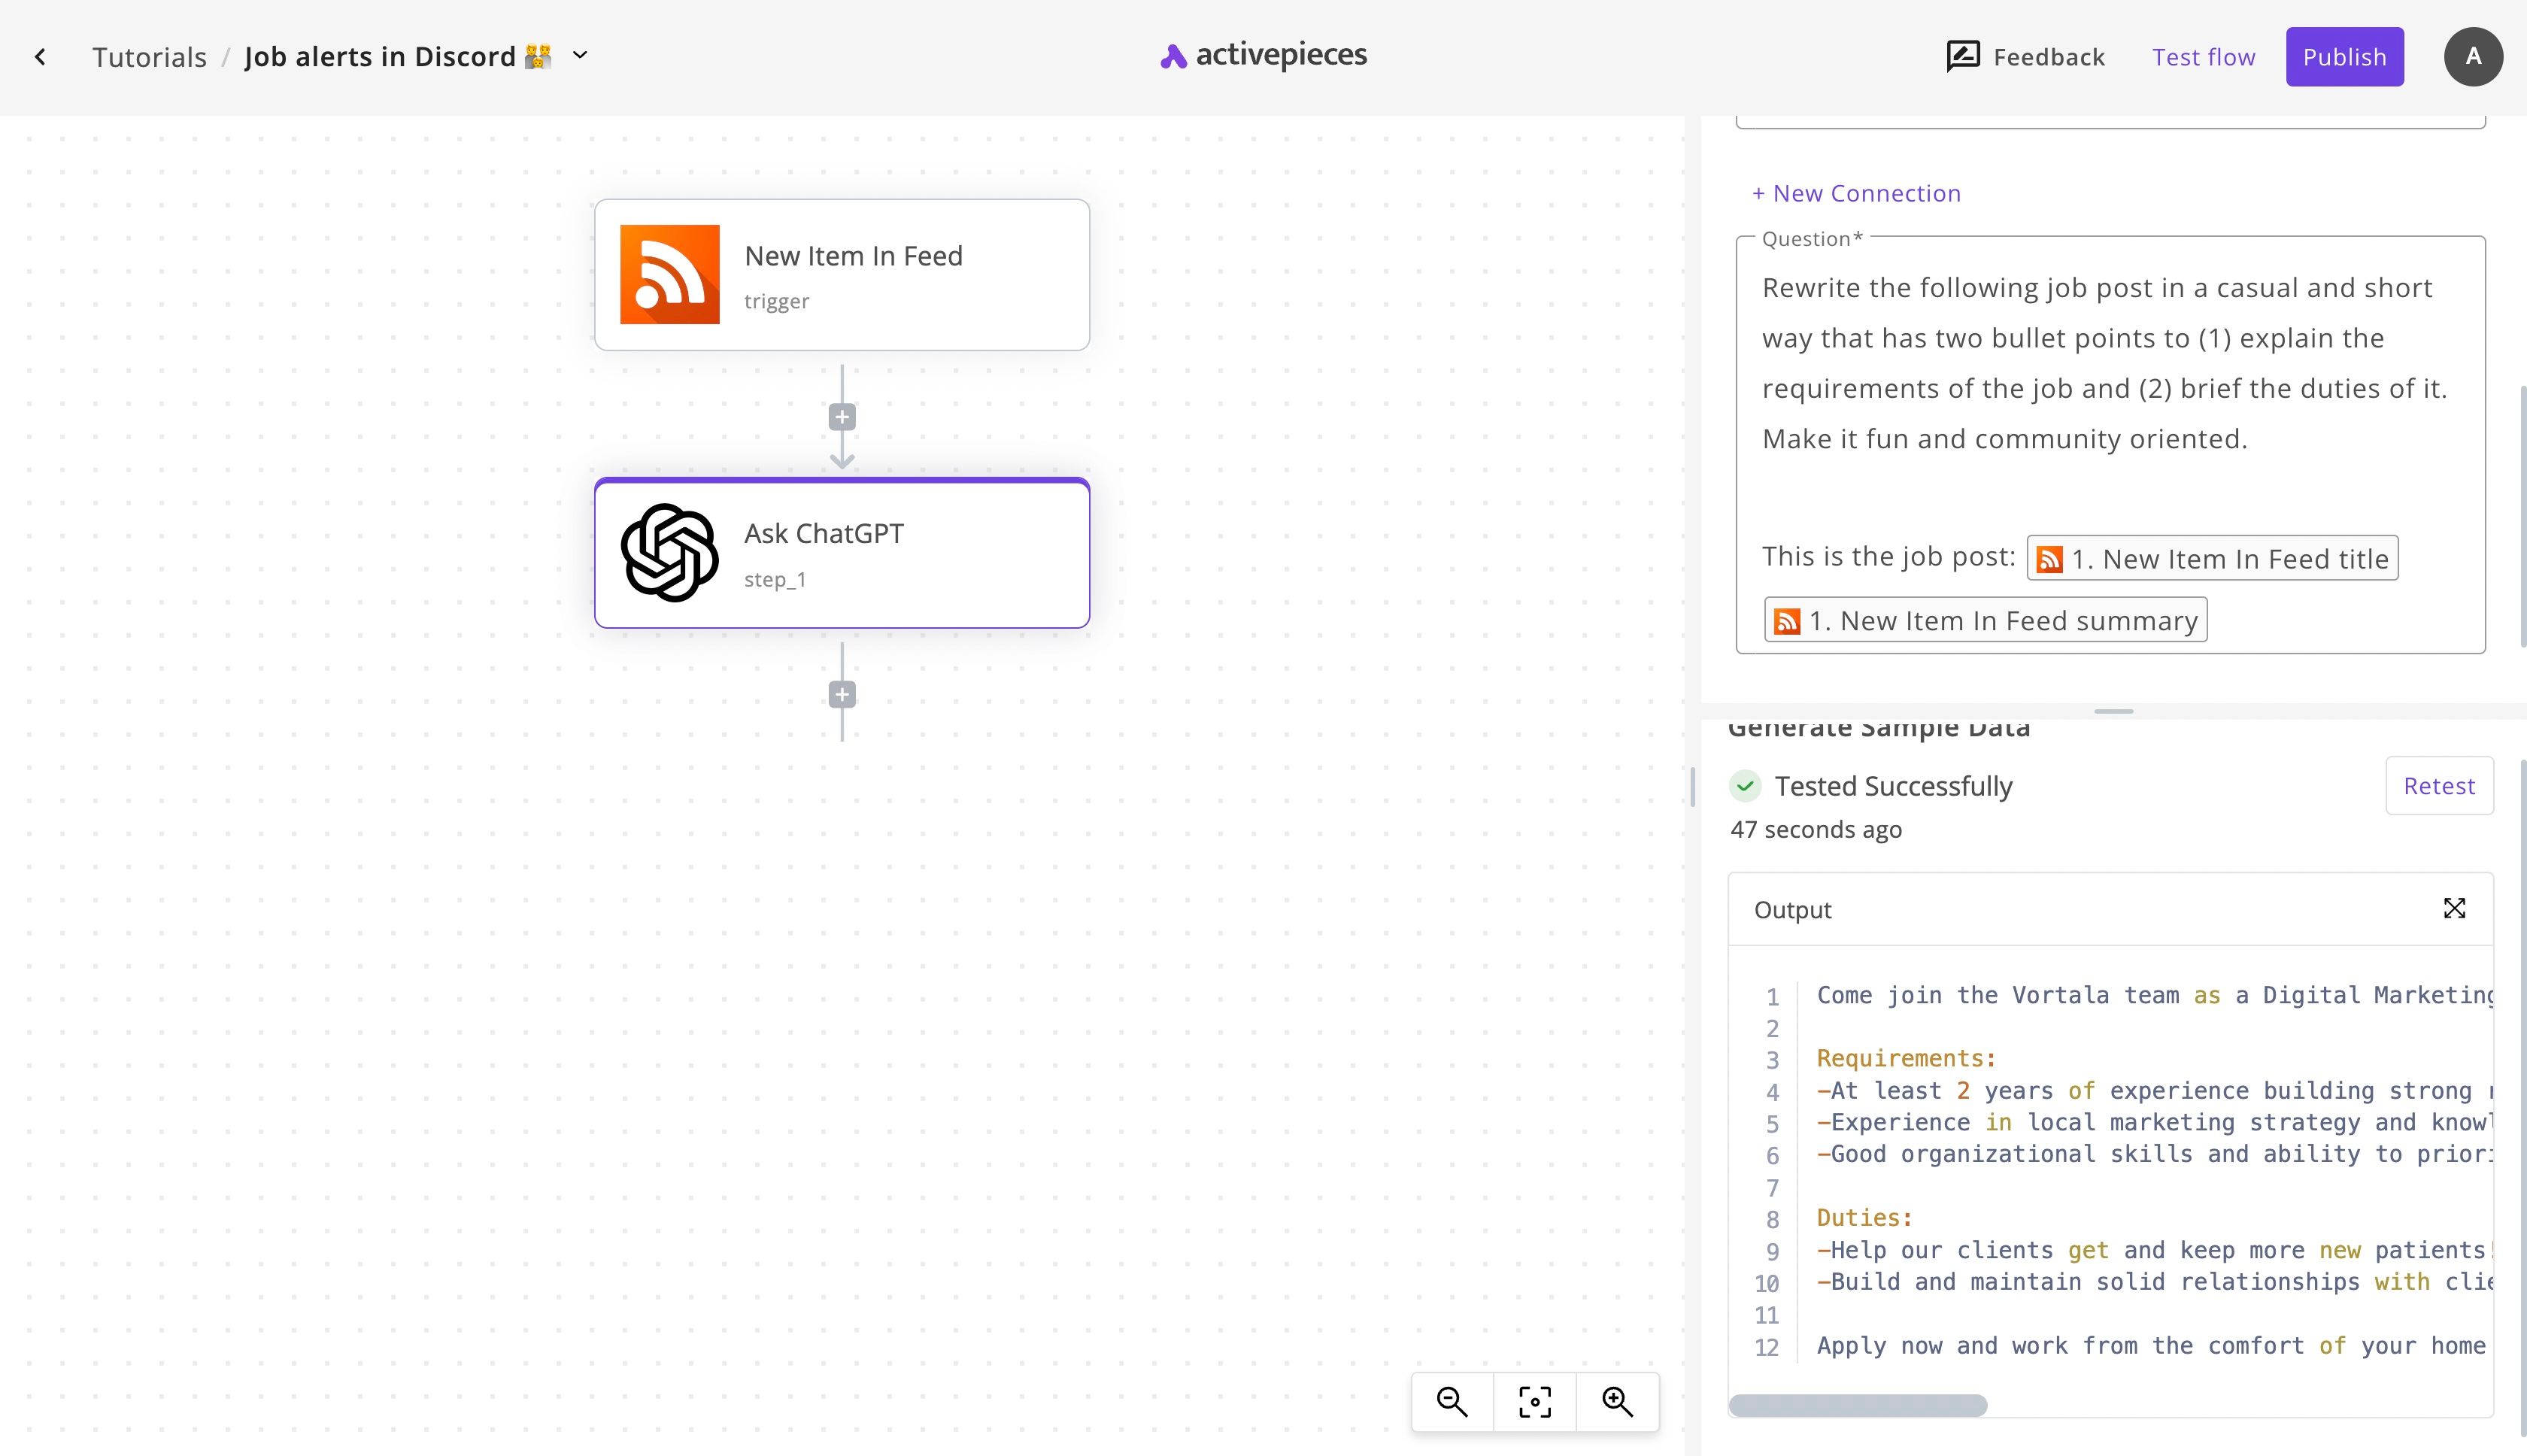
Task: Click the Duties: line in output
Action: (x=1864, y=1218)
